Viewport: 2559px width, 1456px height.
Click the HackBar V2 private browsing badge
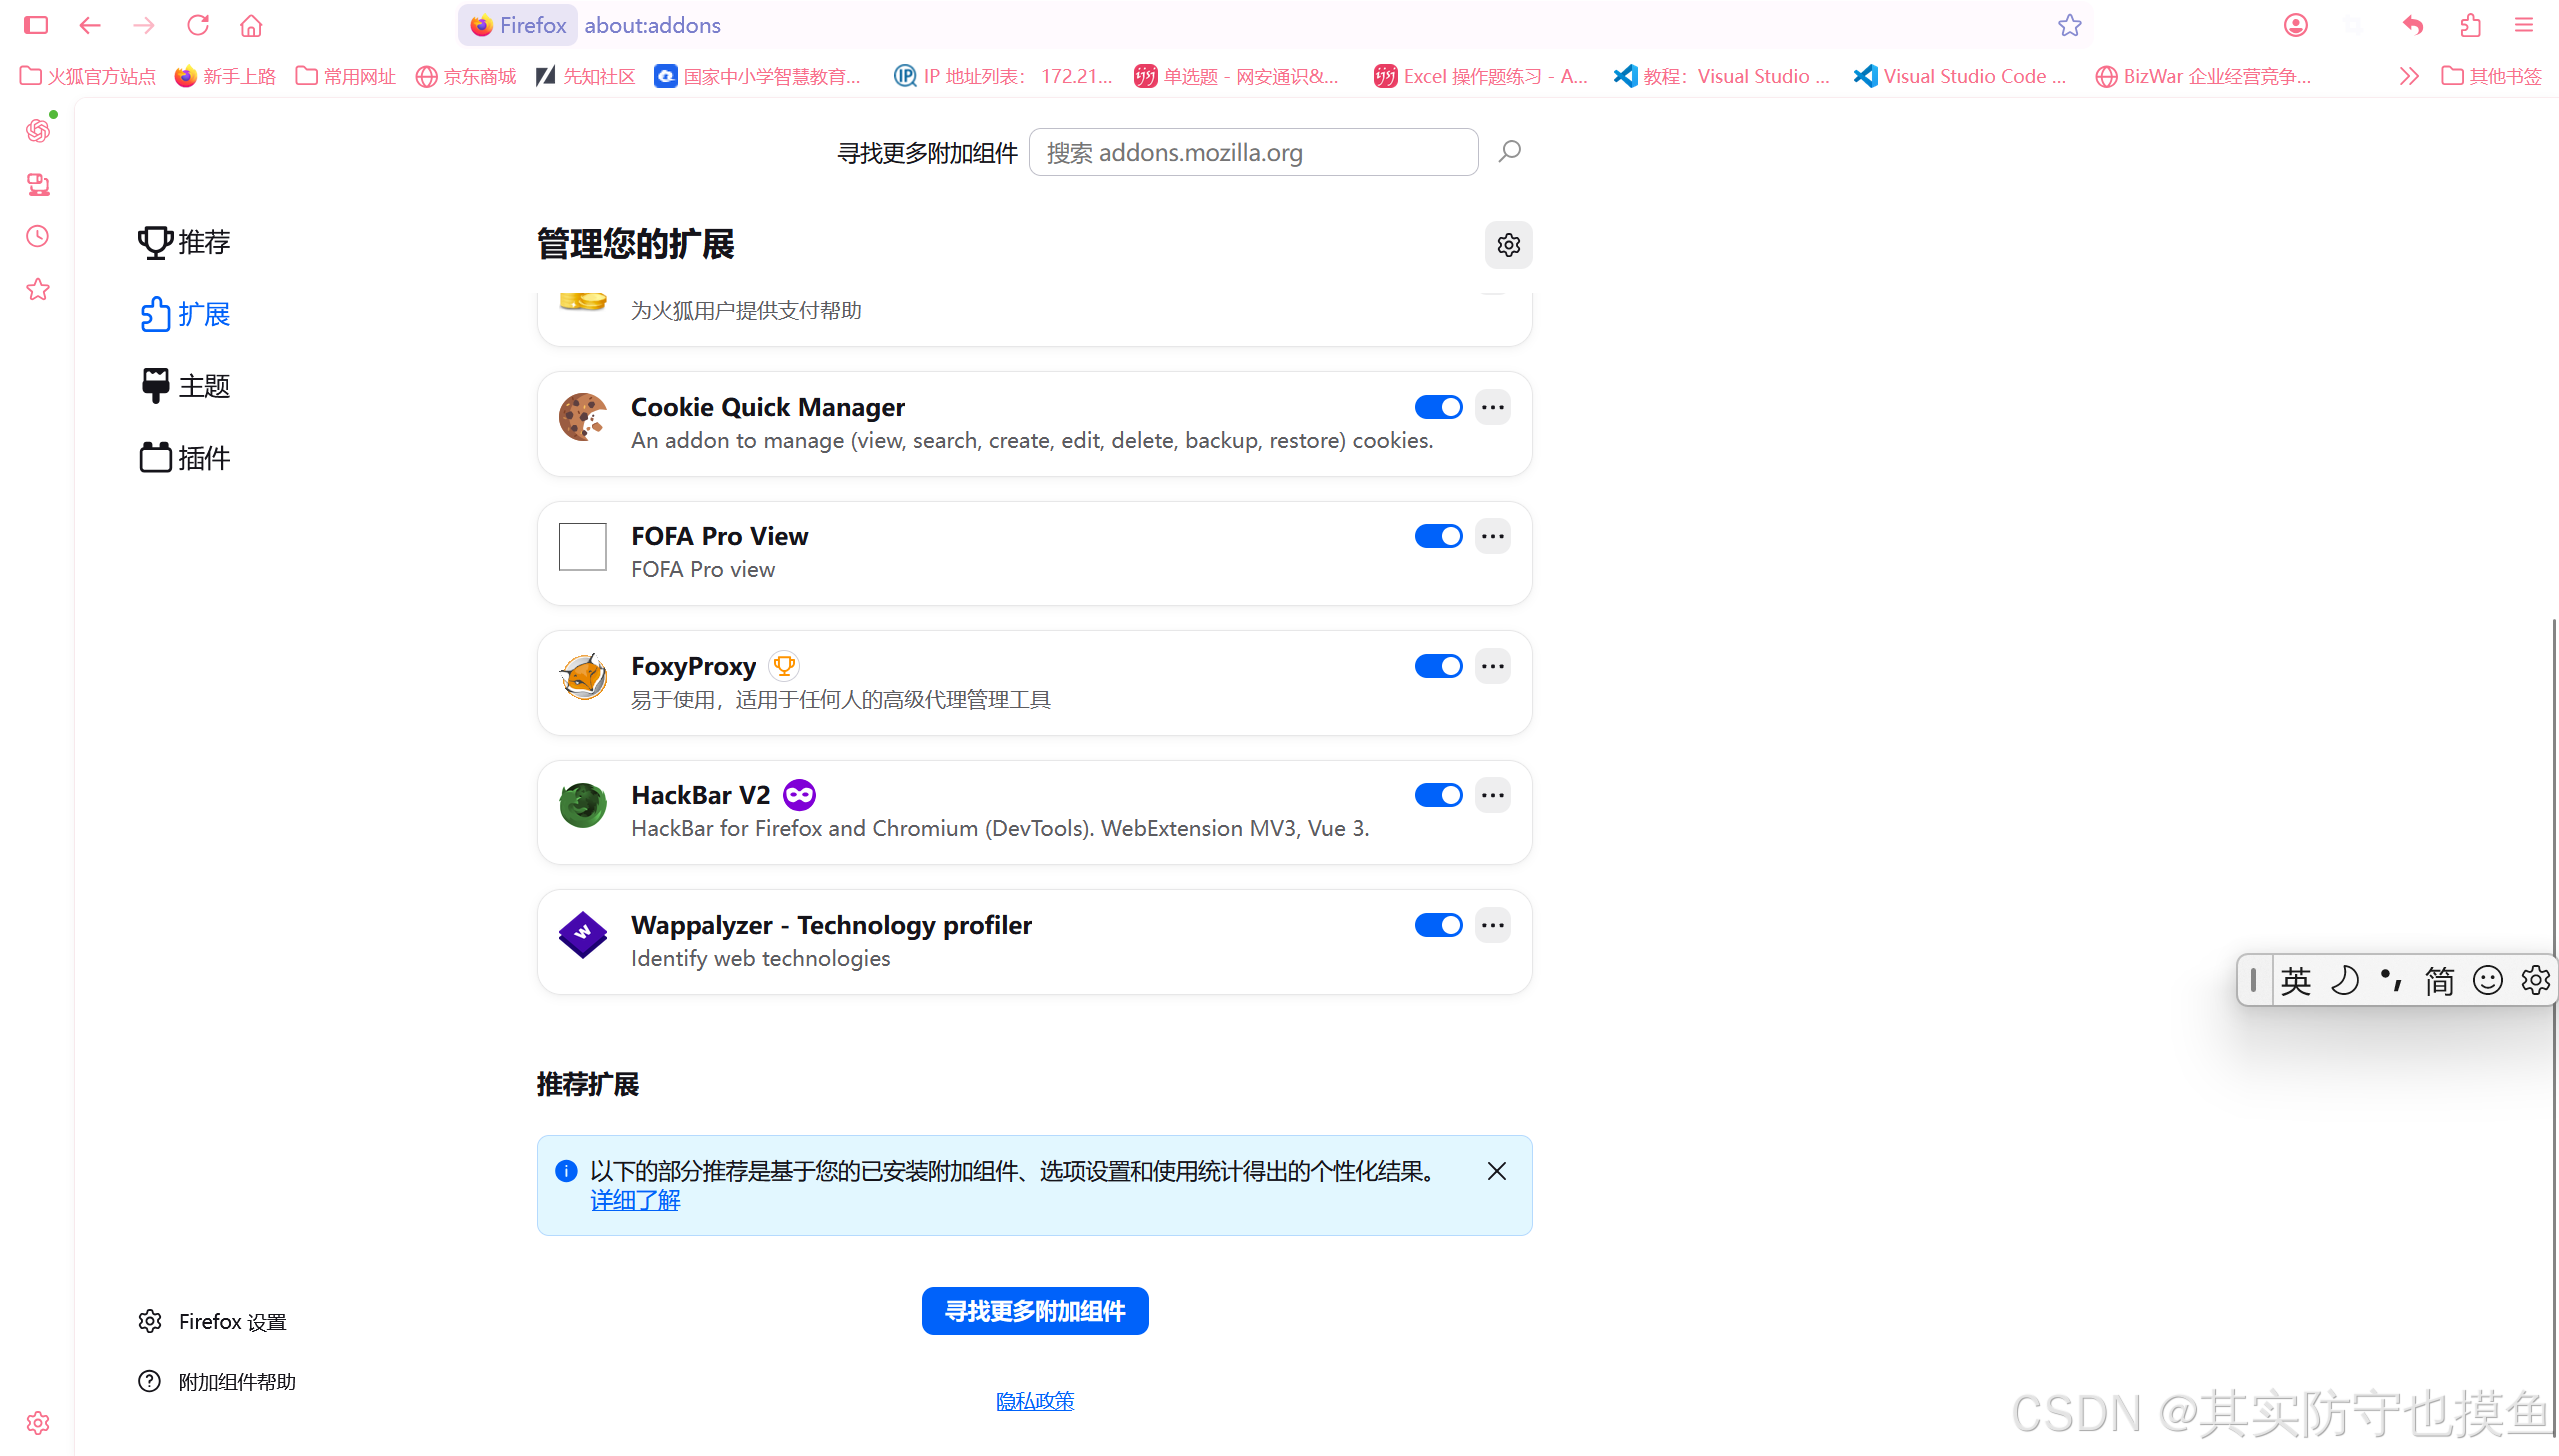click(799, 795)
